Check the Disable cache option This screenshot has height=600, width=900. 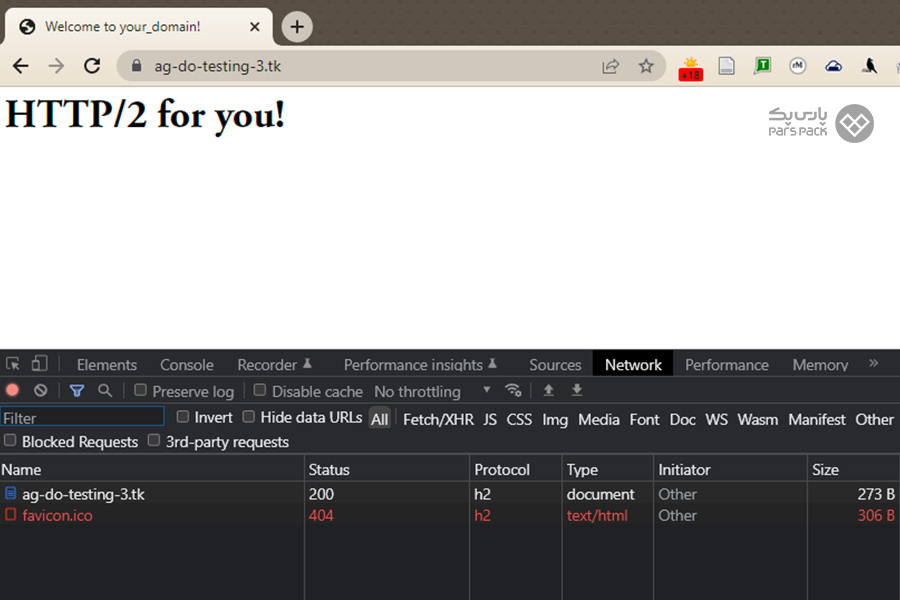(260, 391)
